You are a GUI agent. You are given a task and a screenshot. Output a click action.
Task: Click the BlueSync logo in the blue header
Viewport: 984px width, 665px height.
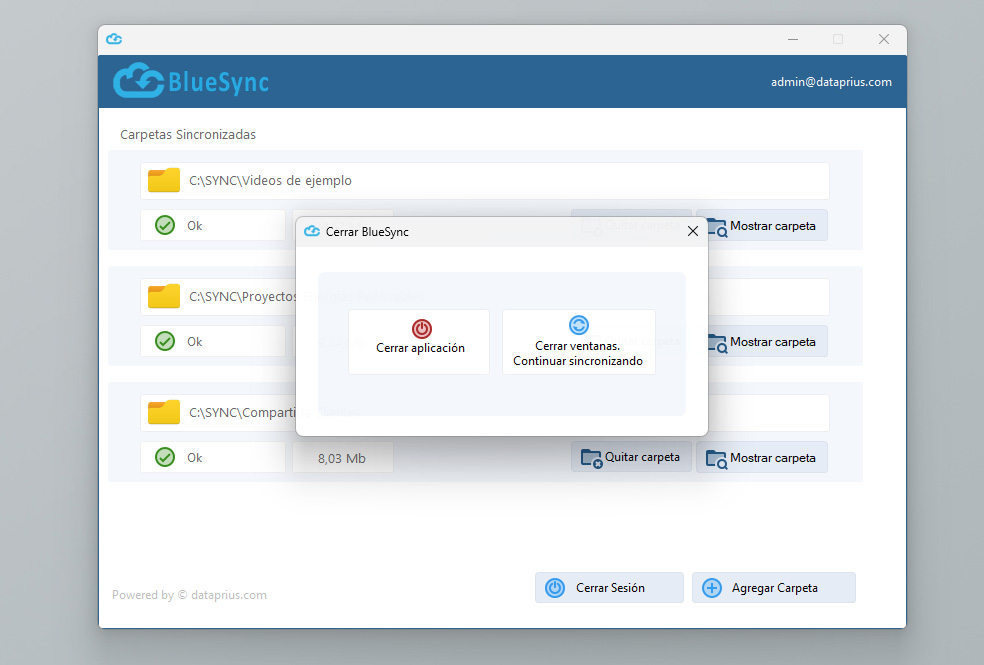coord(191,81)
